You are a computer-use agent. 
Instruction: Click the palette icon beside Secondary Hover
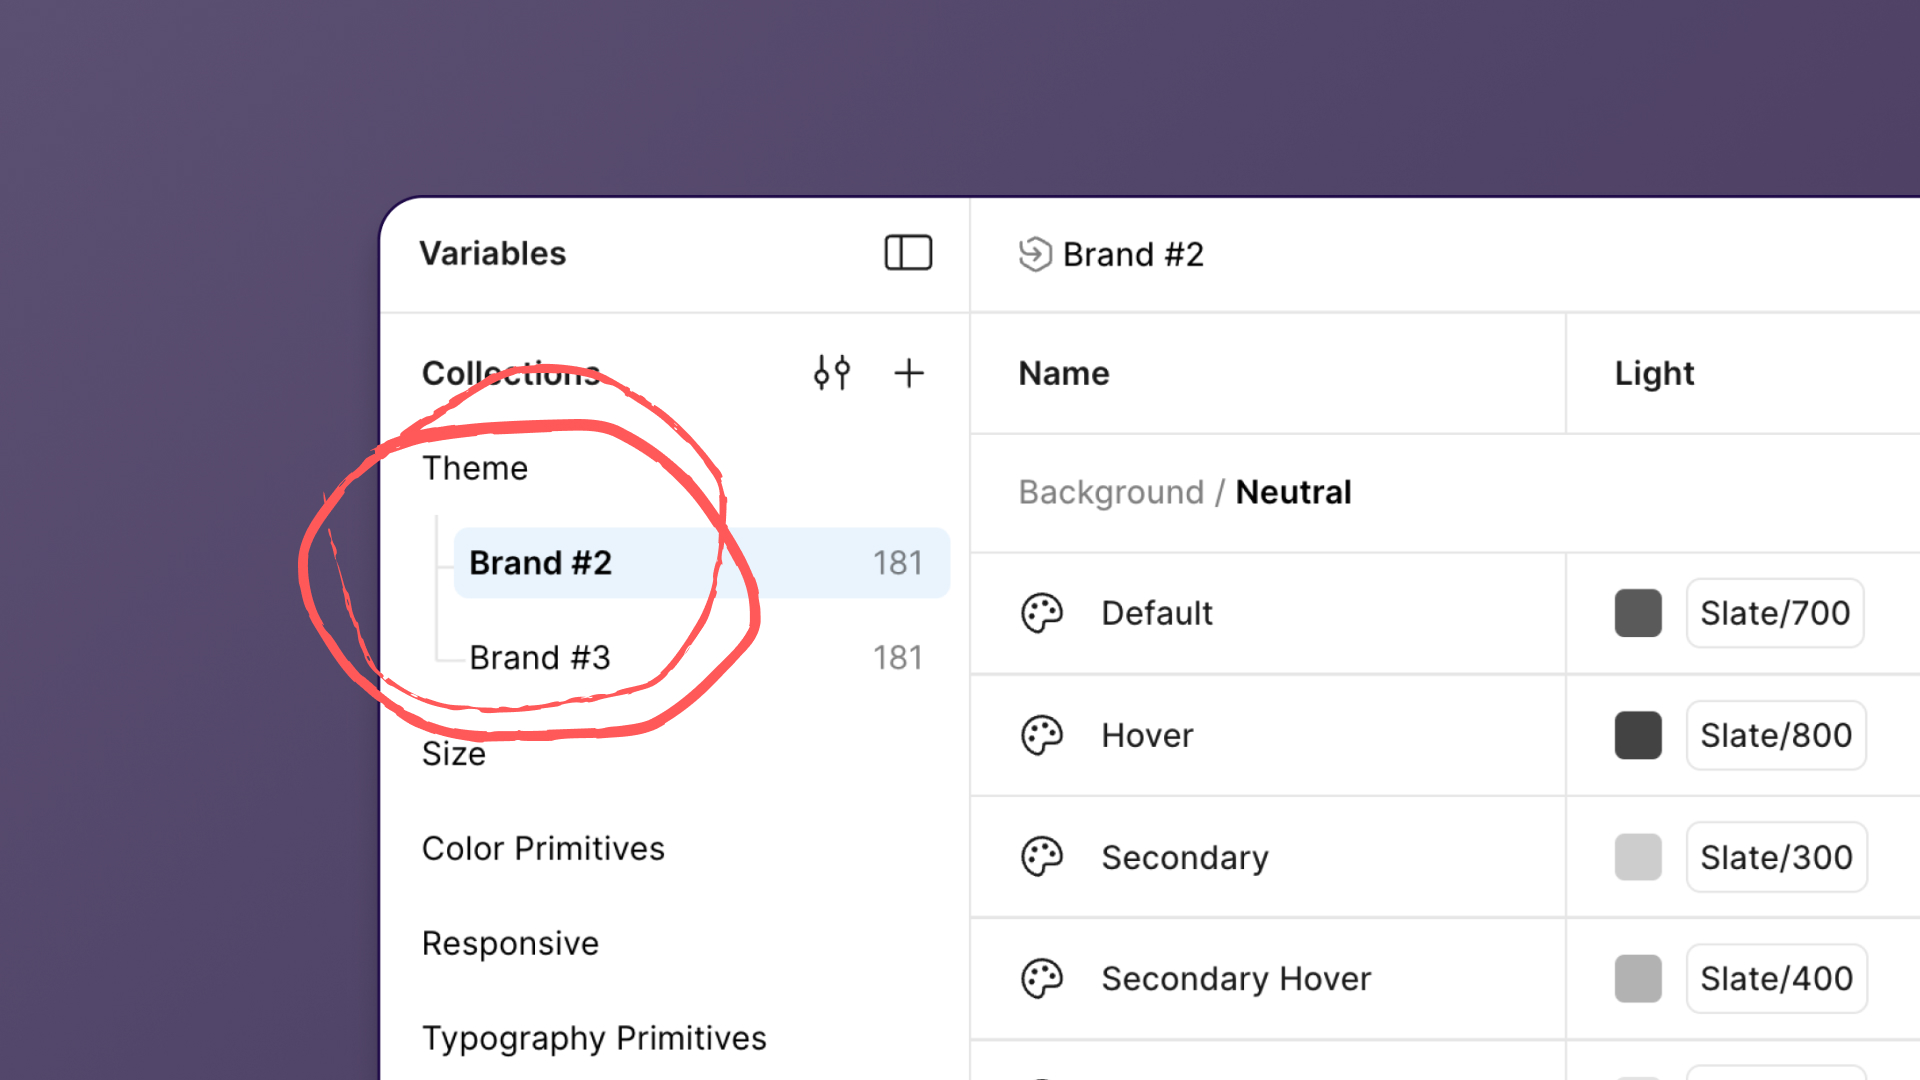1041,978
